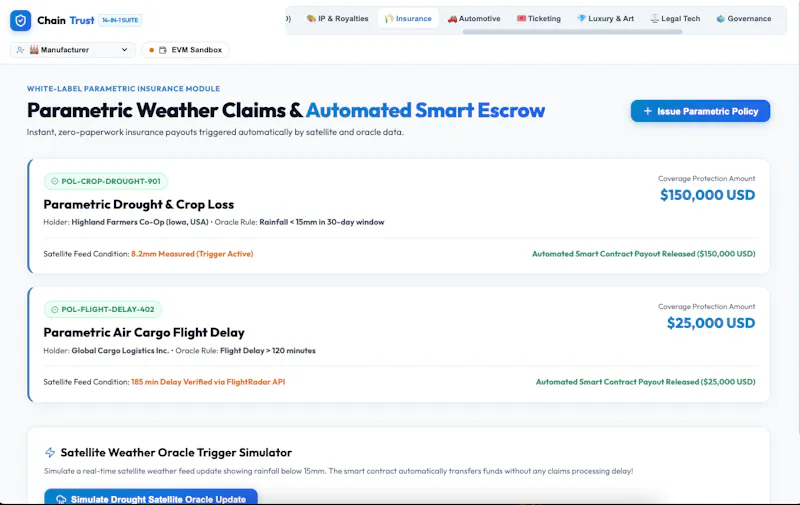The height and width of the screenshot is (505, 800).
Task: Select the Insurance tab
Action: tap(408, 18)
